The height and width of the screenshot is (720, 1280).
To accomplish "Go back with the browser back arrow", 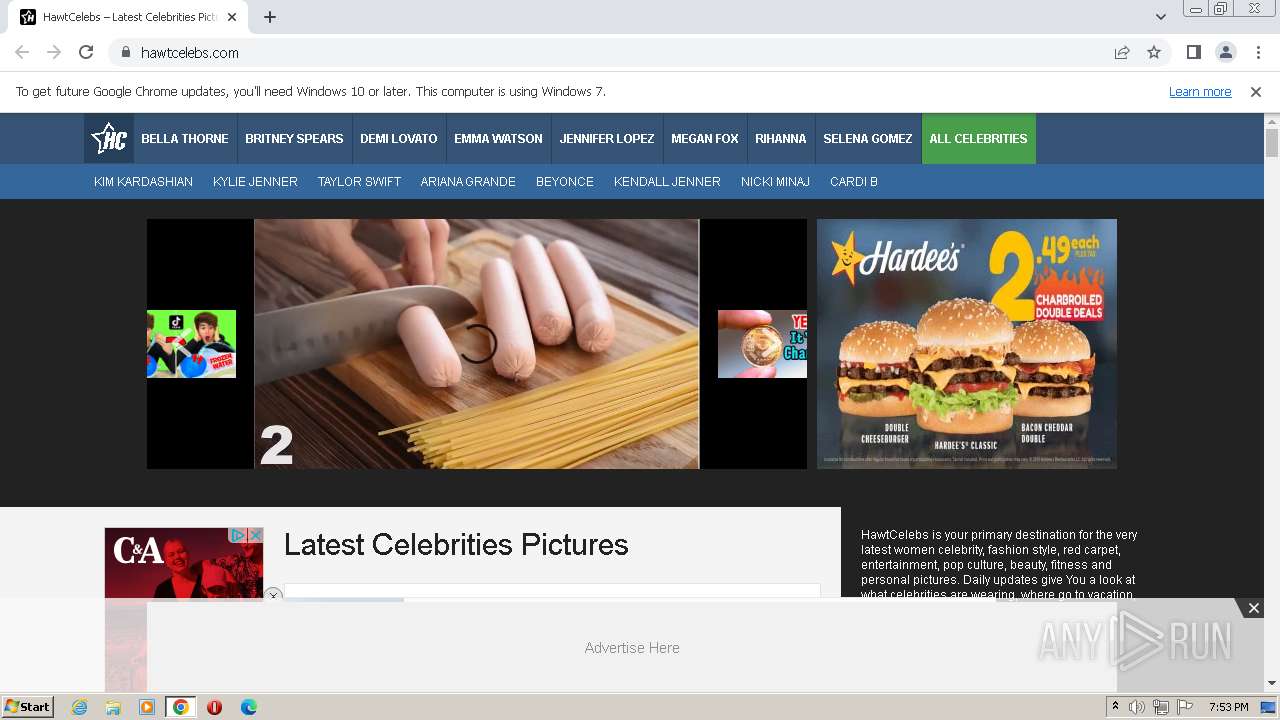I will (x=22, y=52).
